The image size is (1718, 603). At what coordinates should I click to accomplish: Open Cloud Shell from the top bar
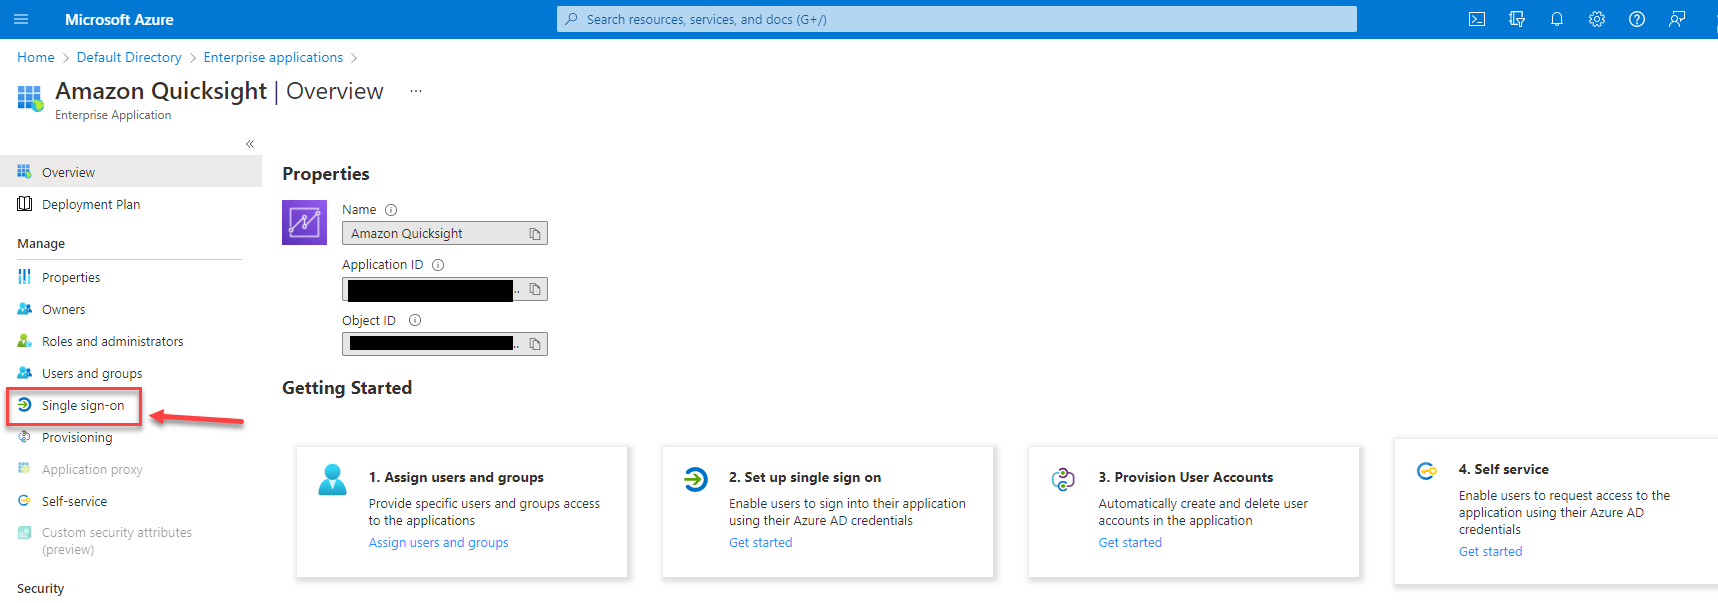(x=1477, y=19)
